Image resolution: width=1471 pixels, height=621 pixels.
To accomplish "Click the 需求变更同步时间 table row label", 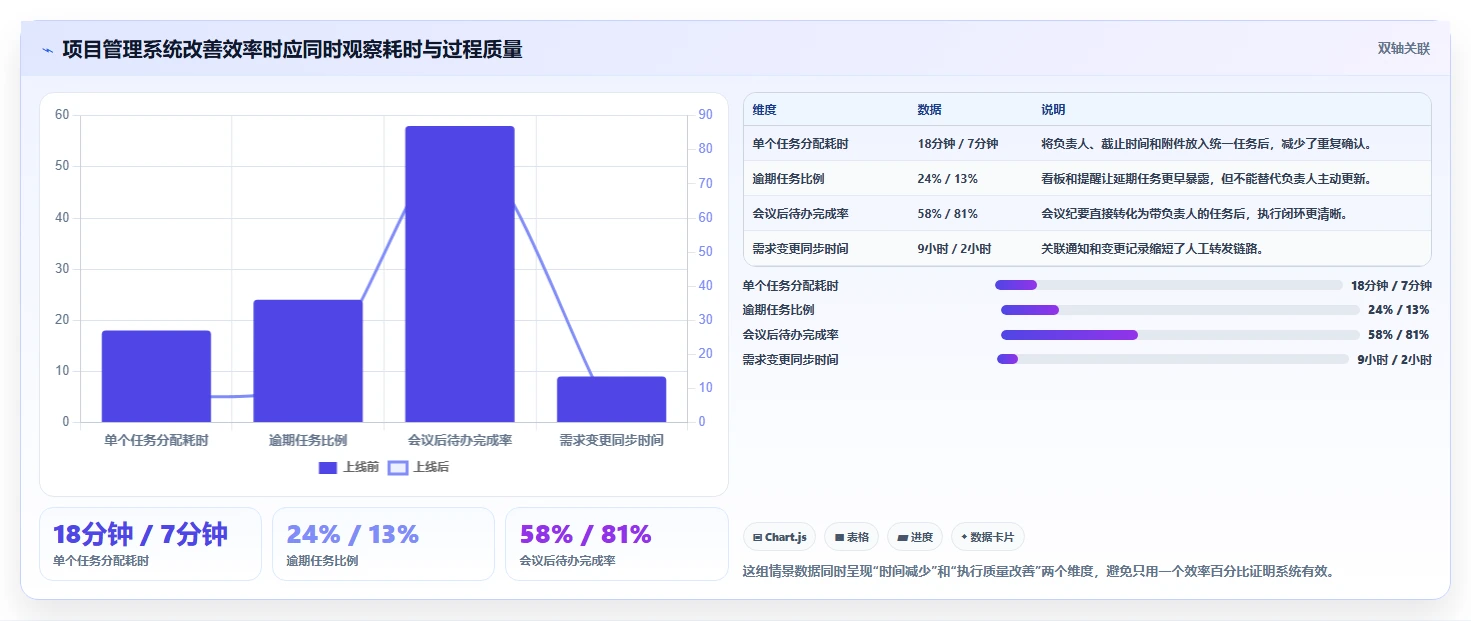I will pos(800,249).
